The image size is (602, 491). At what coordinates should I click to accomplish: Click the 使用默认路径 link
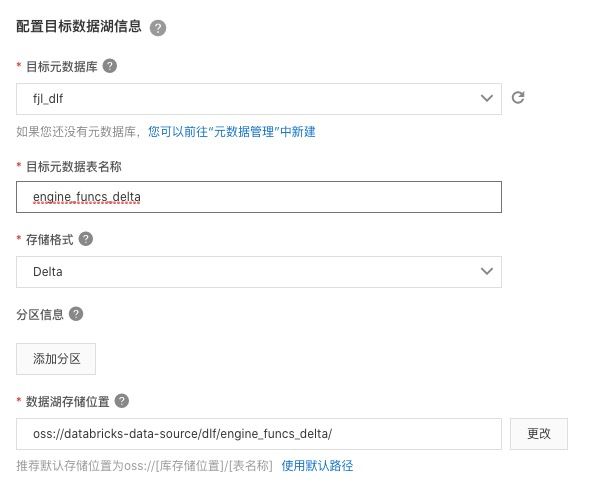(x=317, y=466)
